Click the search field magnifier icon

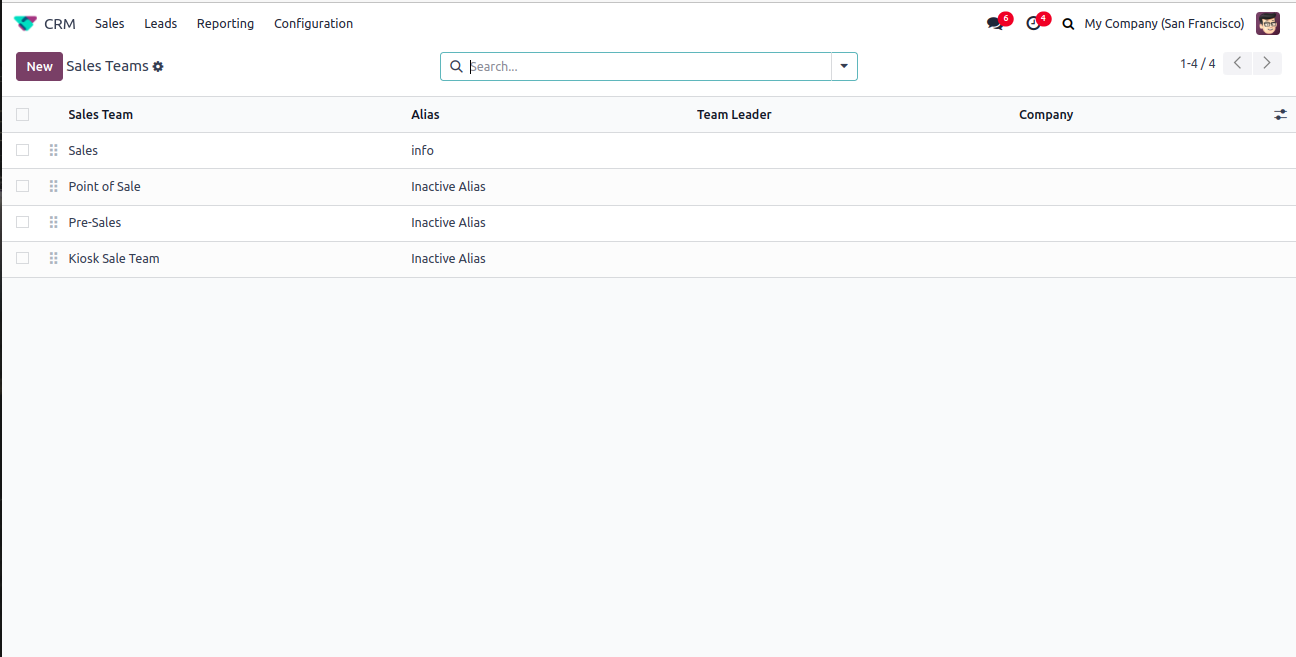[x=456, y=67]
